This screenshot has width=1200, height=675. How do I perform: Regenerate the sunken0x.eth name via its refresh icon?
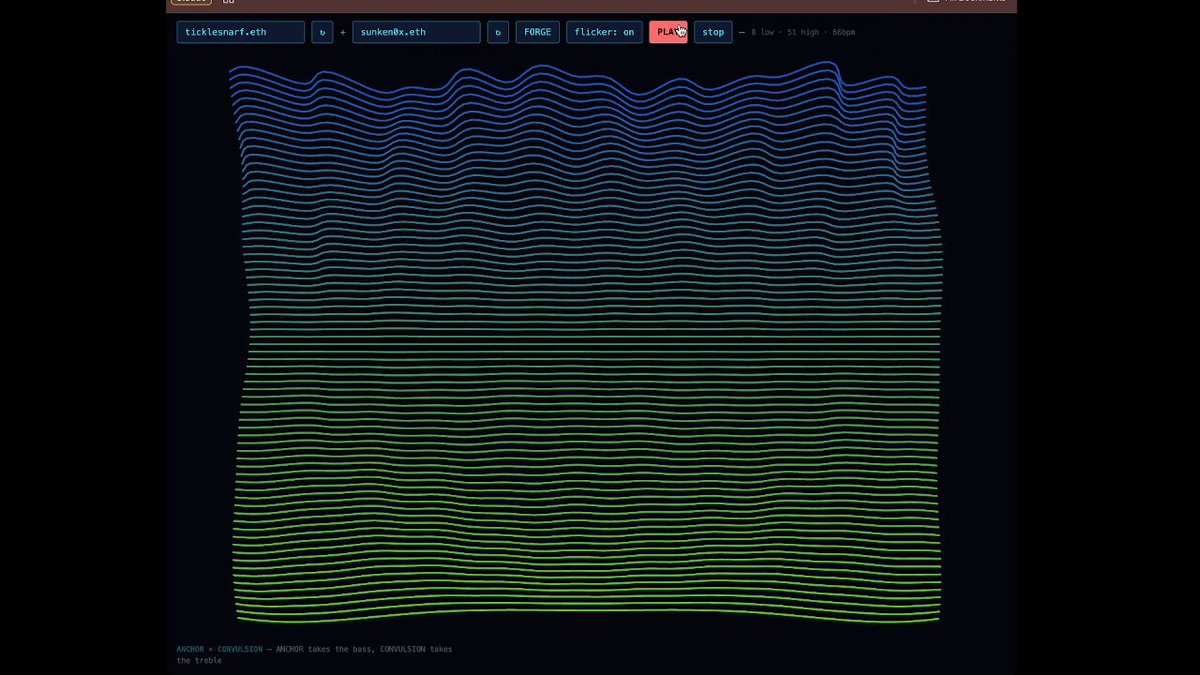498,32
